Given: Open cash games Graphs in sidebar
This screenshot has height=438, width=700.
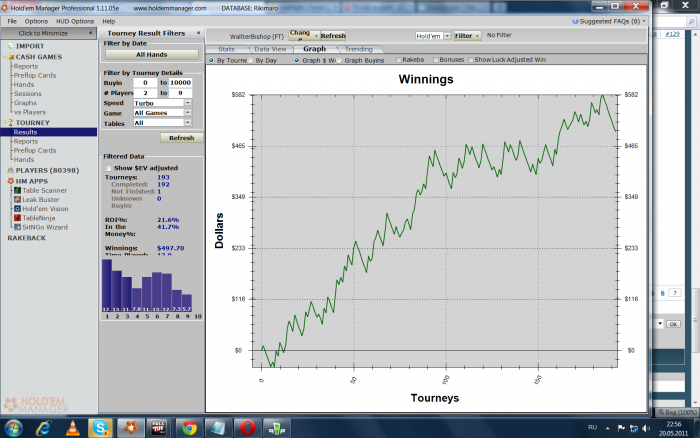Looking at the screenshot, I should (x=25, y=103).
